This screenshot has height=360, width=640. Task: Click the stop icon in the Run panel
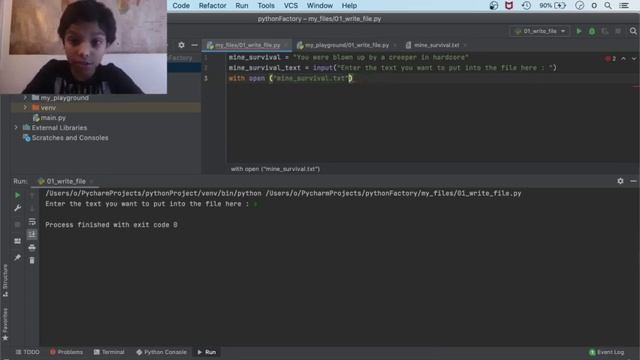(18, 224)
